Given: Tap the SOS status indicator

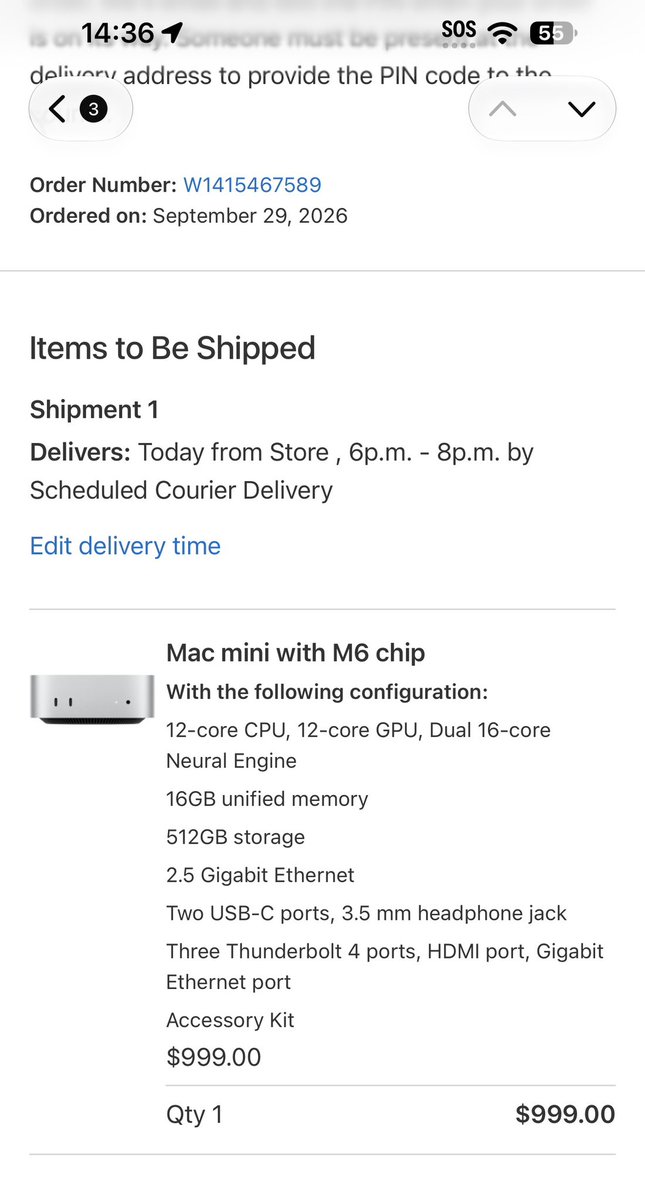Looking at the screenshot, I should point(459,30).
